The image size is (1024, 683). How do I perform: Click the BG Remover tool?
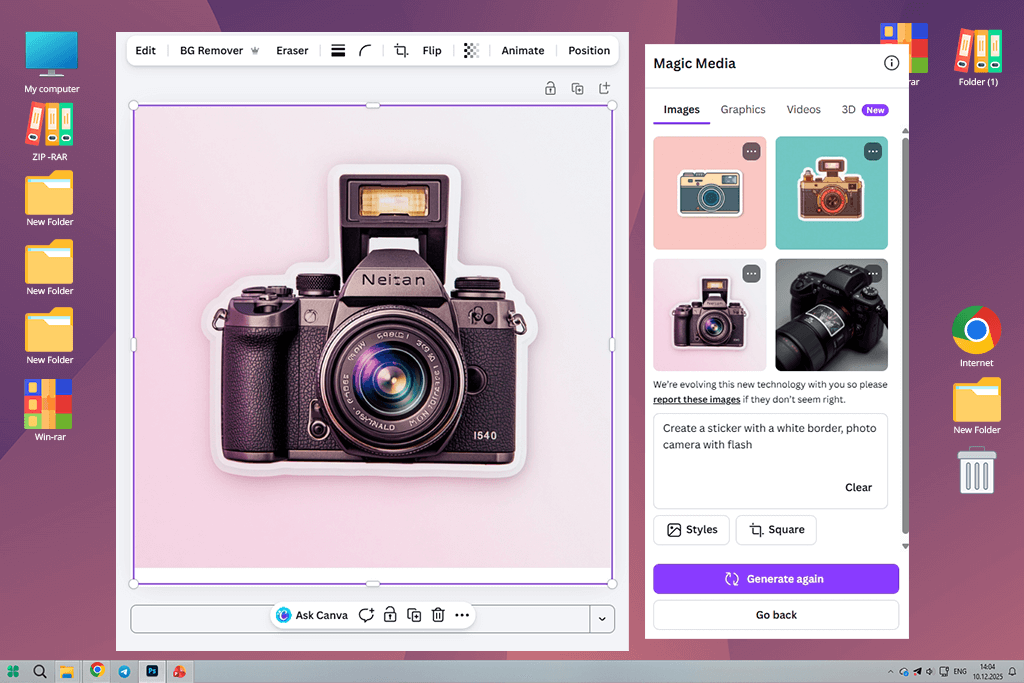click(x=219, y=50)
